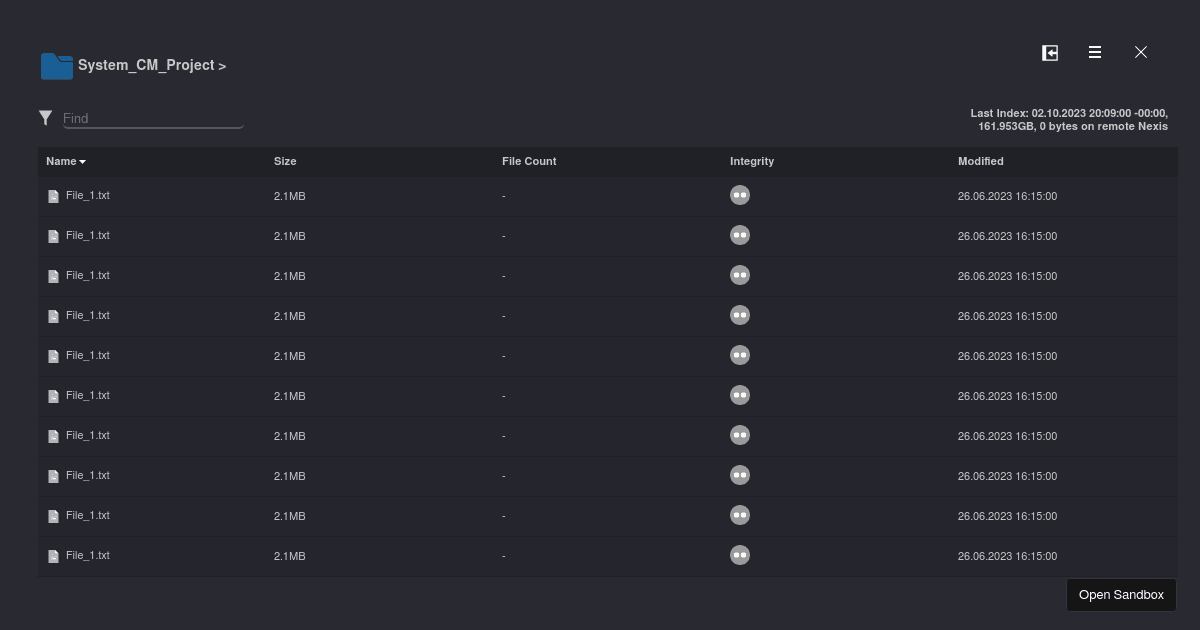This screenshot has height=630, width=1200.
Task: Click the System_CM_Project breadcrumb label
Action: tap(146, 65)
